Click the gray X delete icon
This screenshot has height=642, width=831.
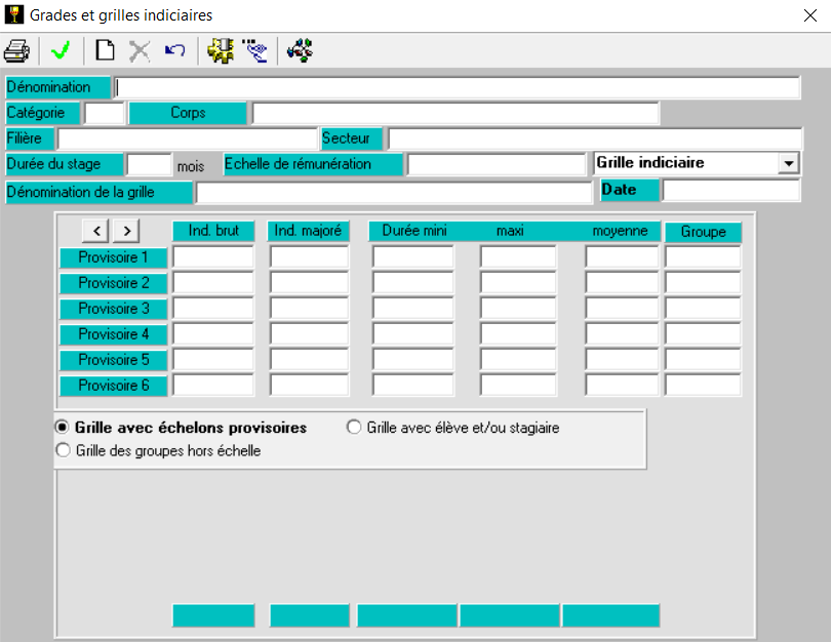coord(140,50)
